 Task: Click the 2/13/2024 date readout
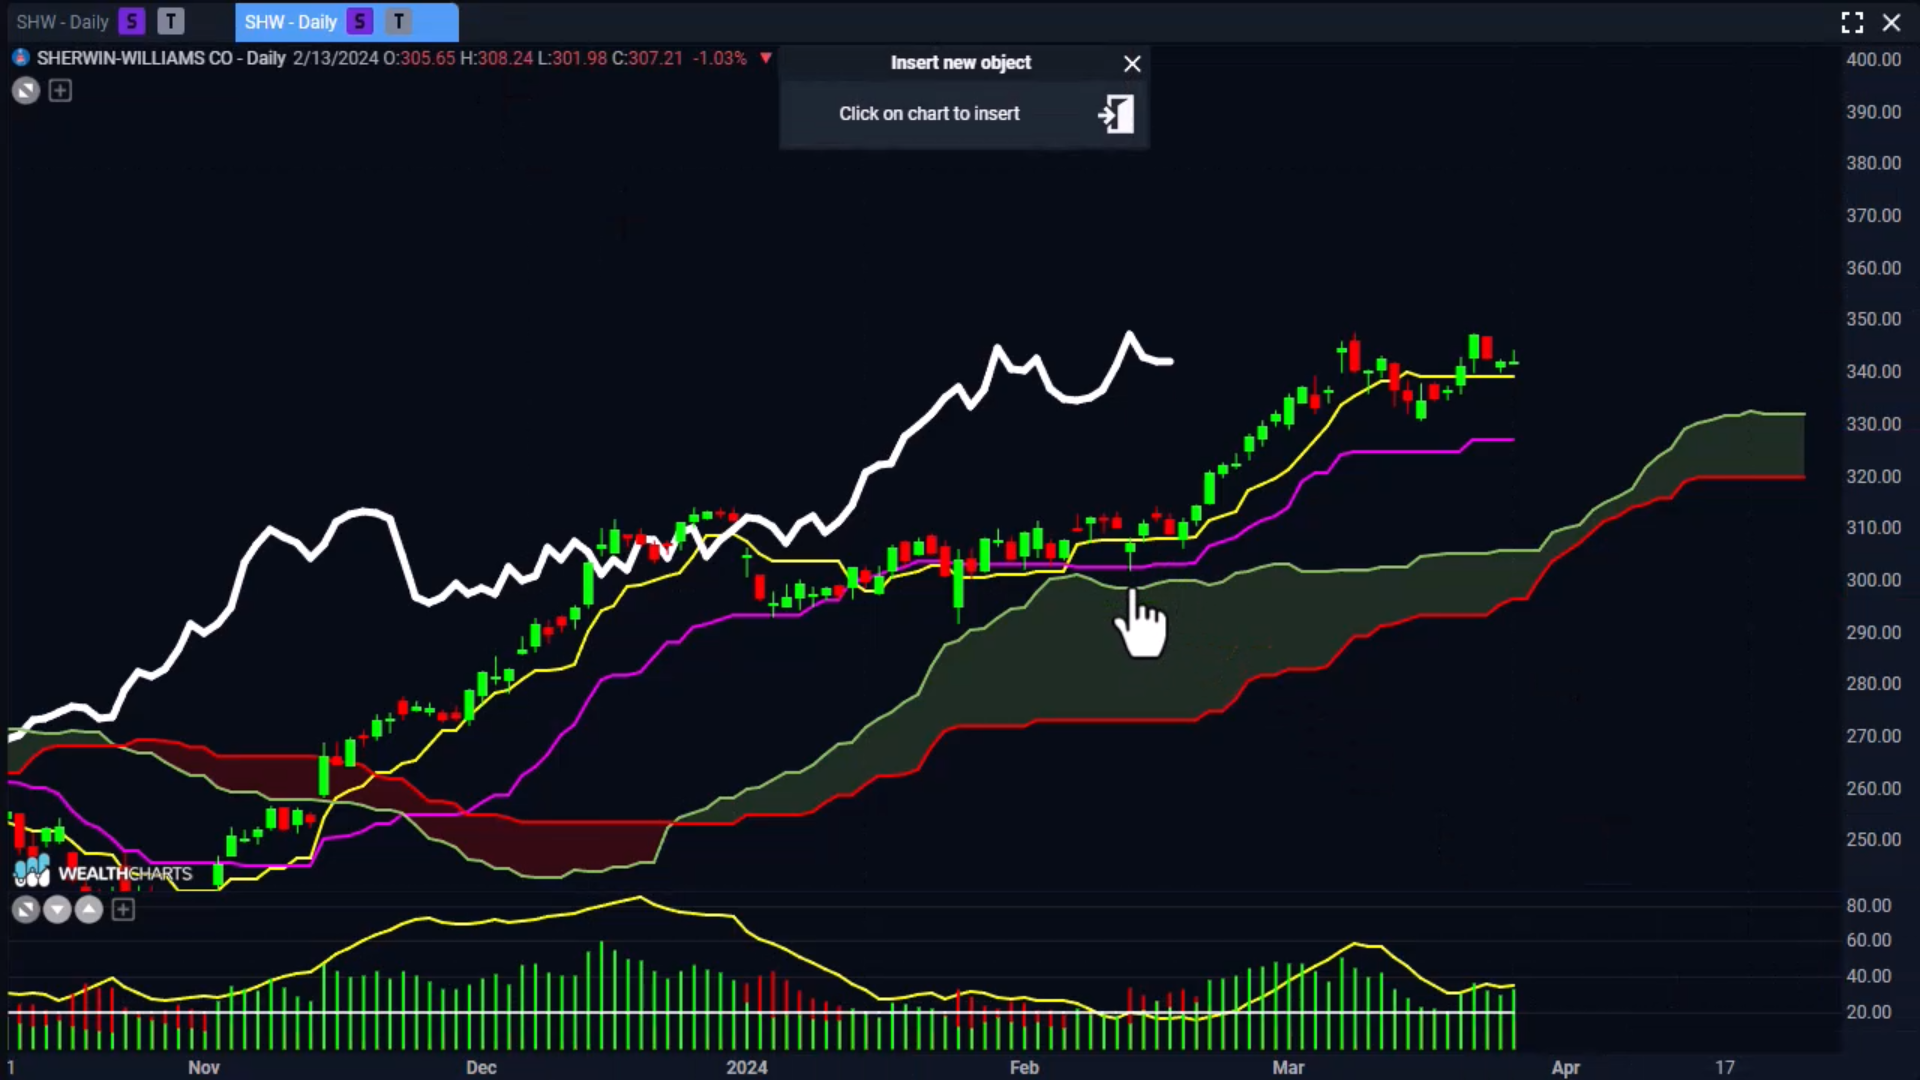coord(336,58)
